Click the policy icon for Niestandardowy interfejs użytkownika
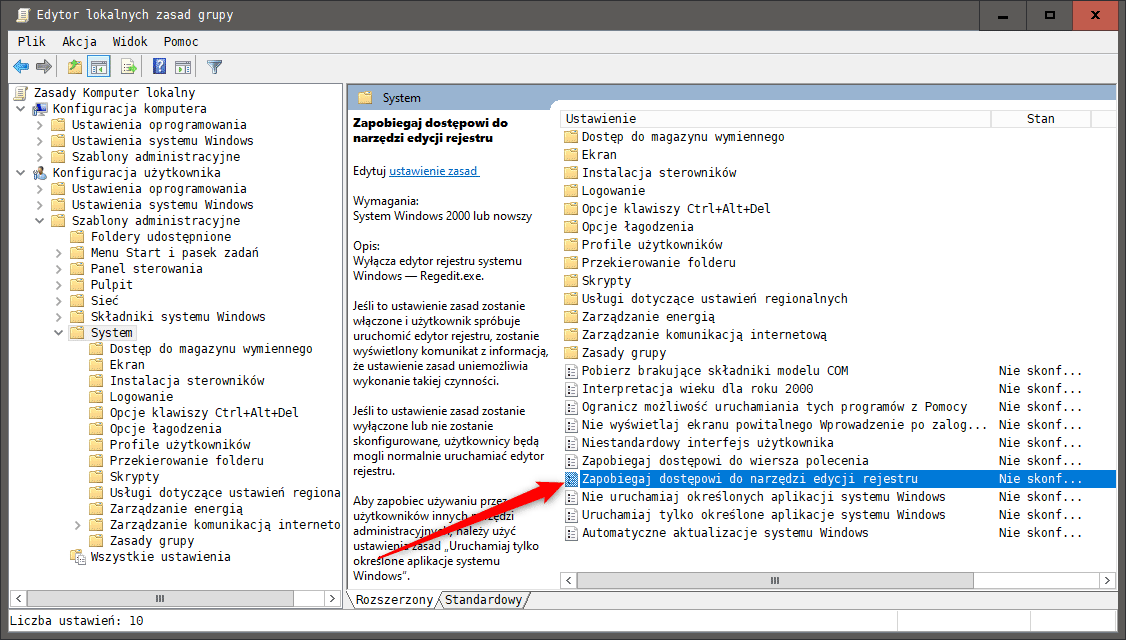 pos(571,443)
